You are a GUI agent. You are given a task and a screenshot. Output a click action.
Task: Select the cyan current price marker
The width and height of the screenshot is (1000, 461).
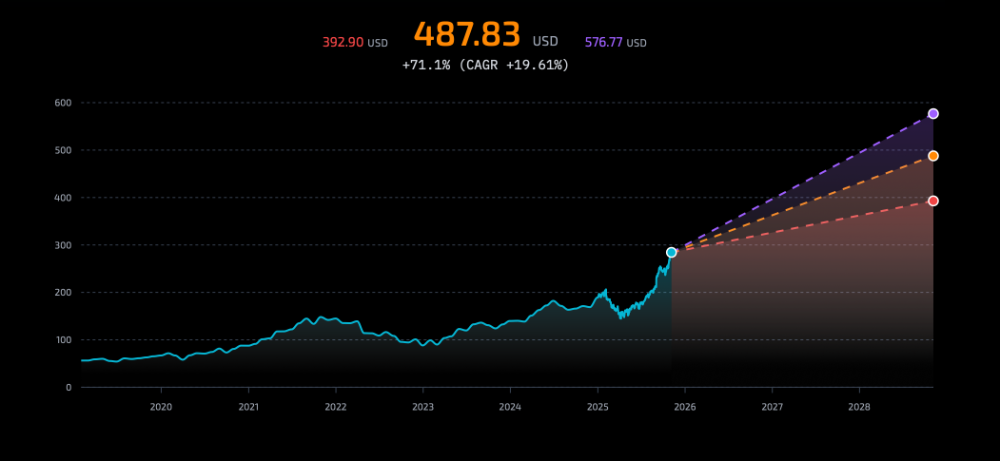(x=671, y=253)
